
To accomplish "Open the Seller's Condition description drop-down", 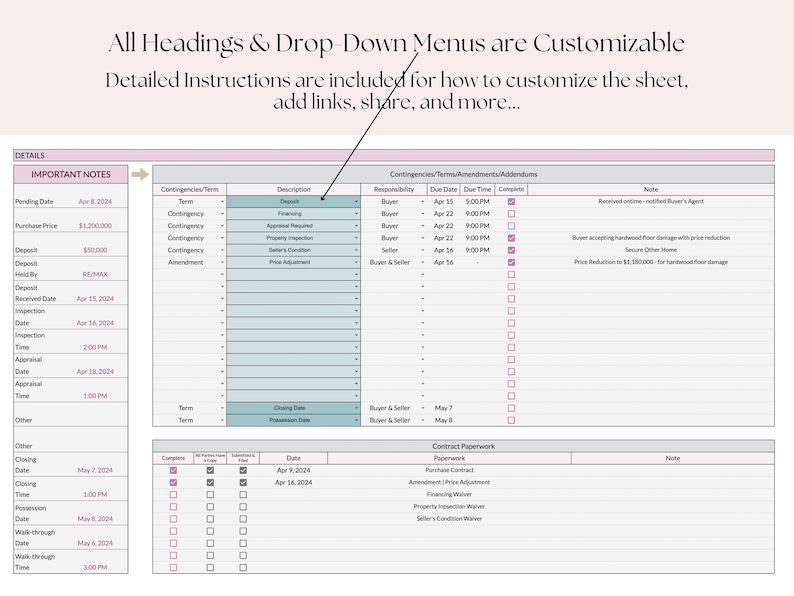I will click(x=356, y=250).
